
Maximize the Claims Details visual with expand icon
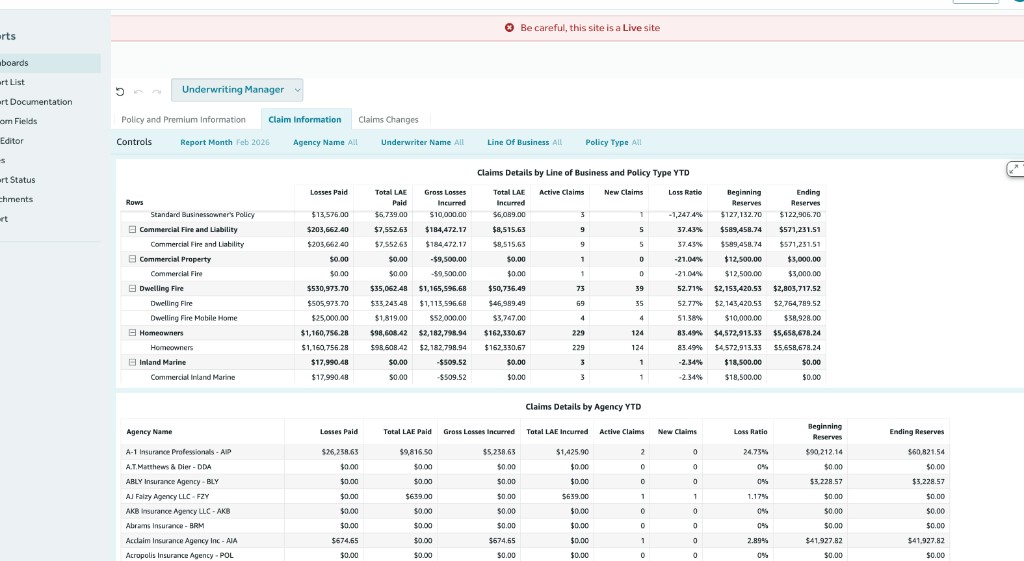click(x=1014, y=169)
